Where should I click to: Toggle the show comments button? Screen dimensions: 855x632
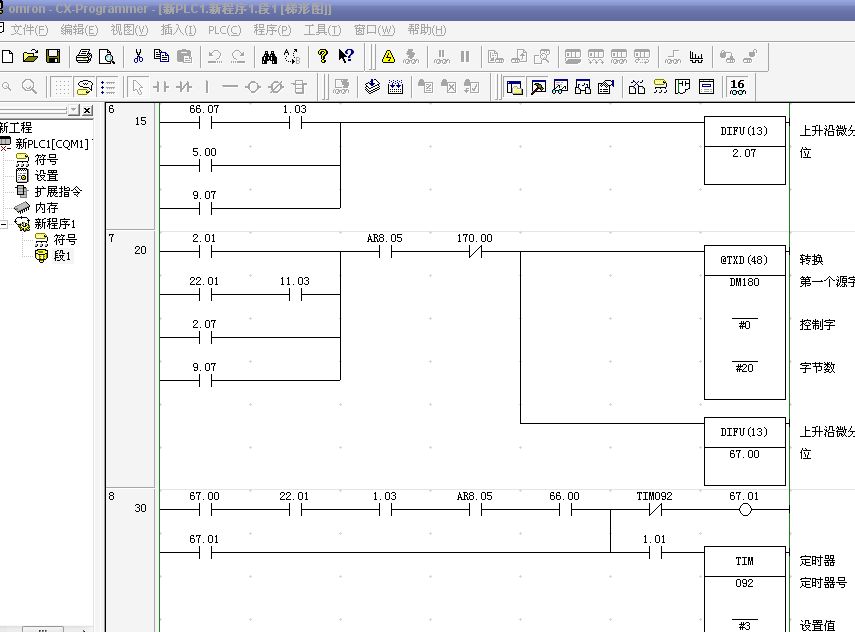(x=84, y=87)
